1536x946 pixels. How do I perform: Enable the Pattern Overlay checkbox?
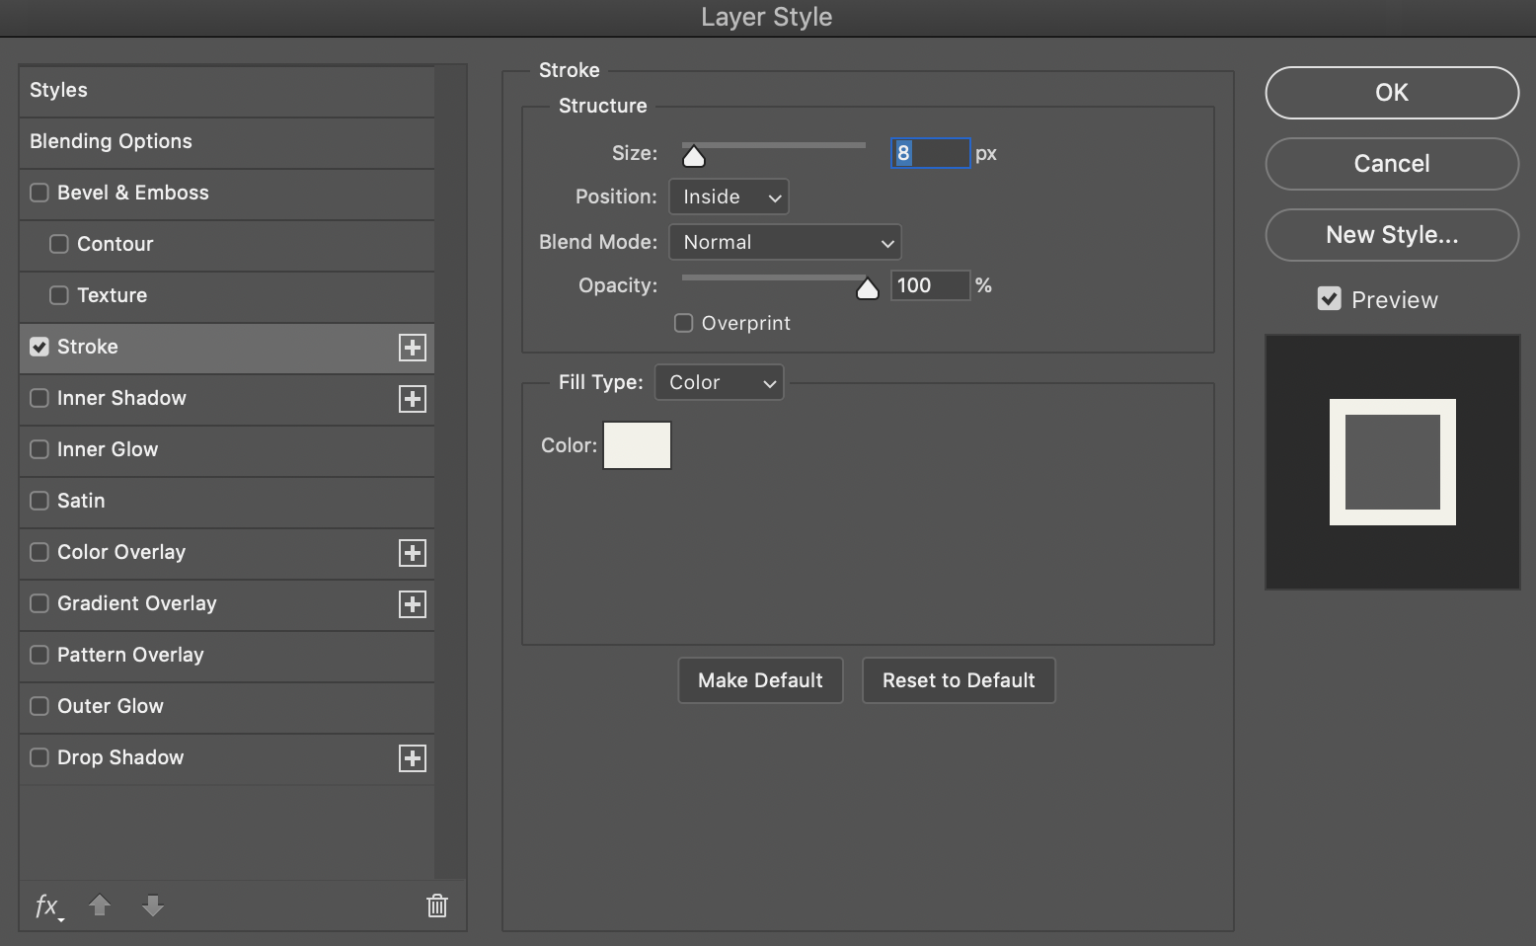pyautogui.click(x=39, y=655)
